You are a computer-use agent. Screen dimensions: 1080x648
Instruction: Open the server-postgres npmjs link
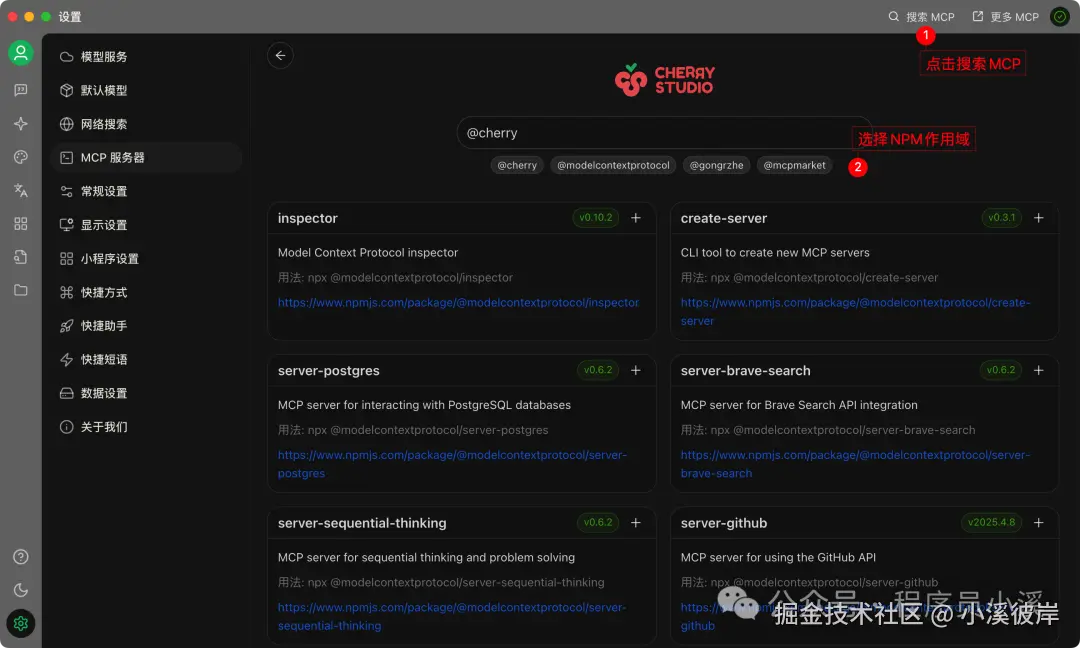coord(452,464)
